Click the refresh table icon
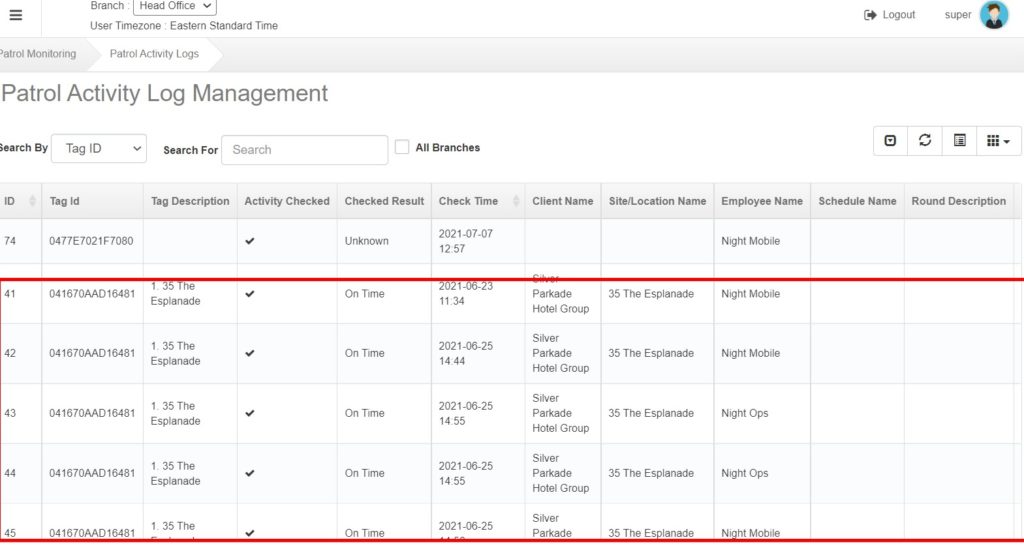The width and height of the screenshot is (1024, 559). pos(925,141)
